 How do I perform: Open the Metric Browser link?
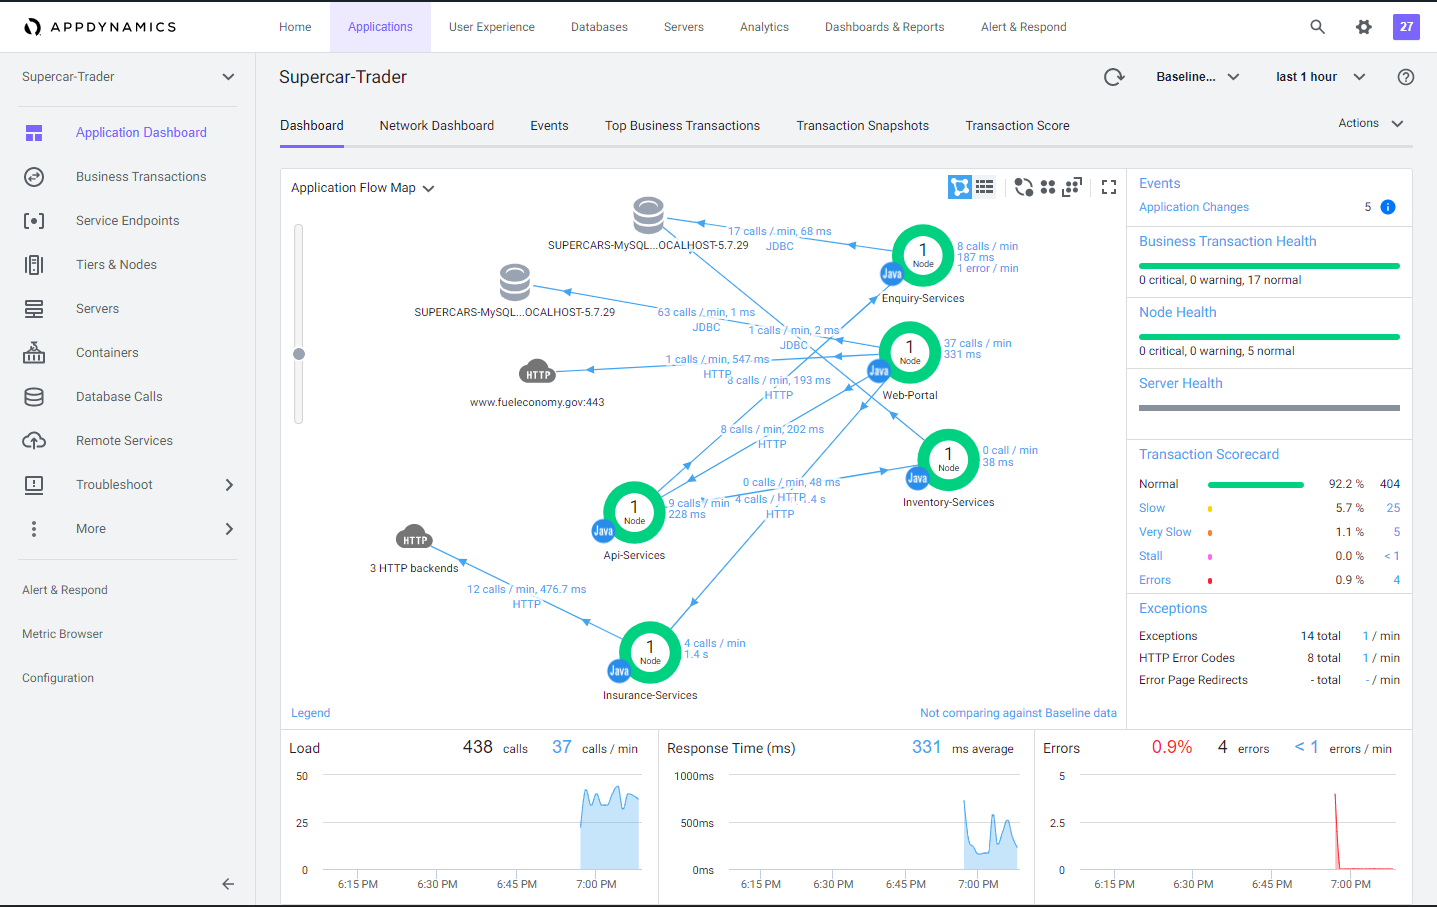62,634
